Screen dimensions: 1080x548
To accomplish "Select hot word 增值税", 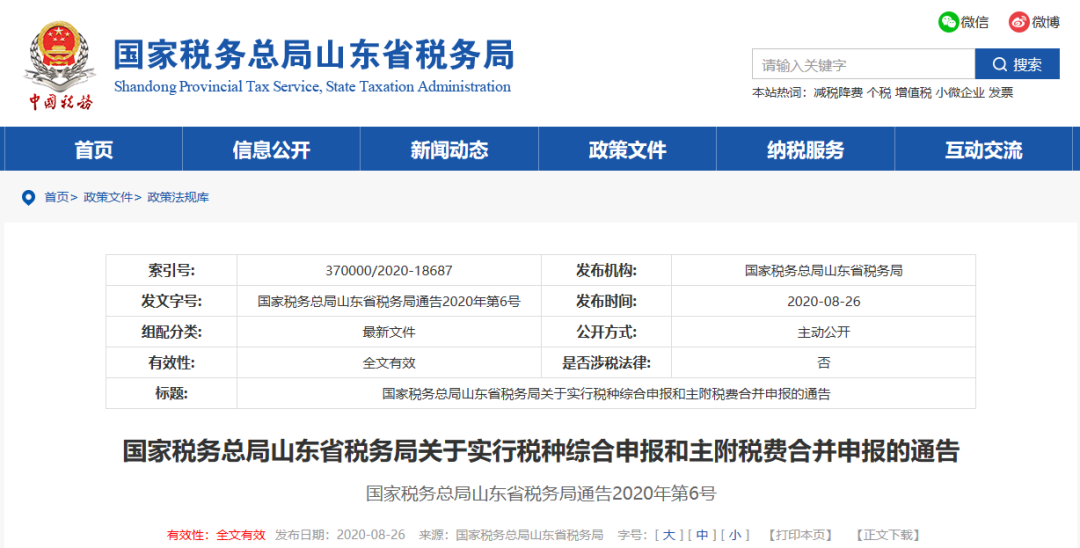I will pos(913,93).
